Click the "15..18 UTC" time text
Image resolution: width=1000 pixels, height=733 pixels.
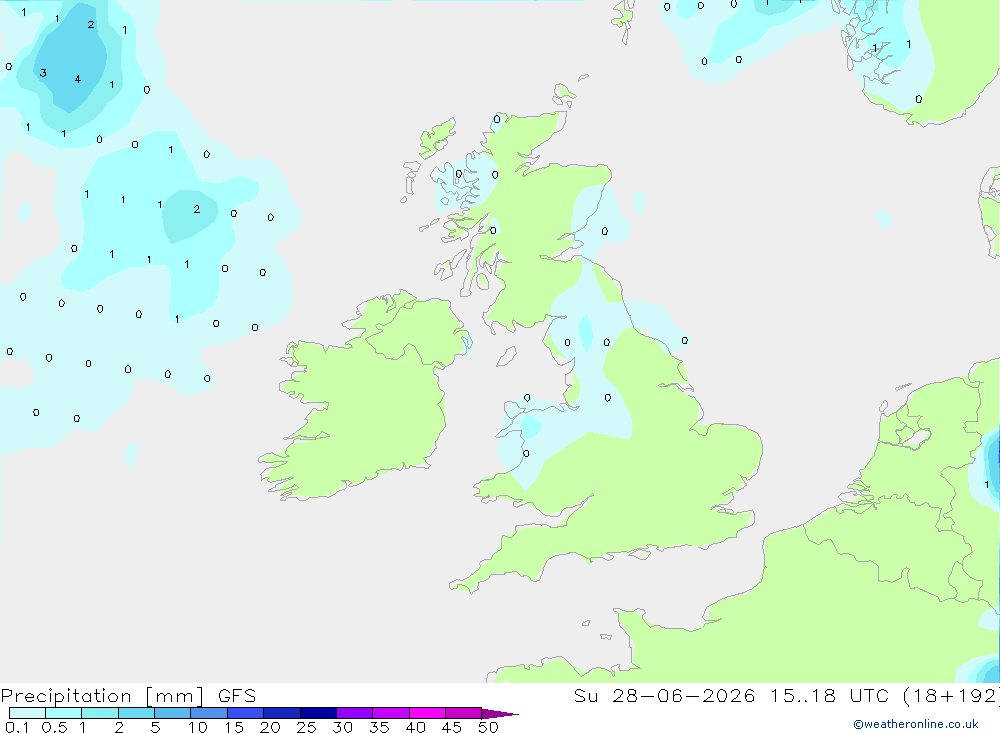(828, 696)
